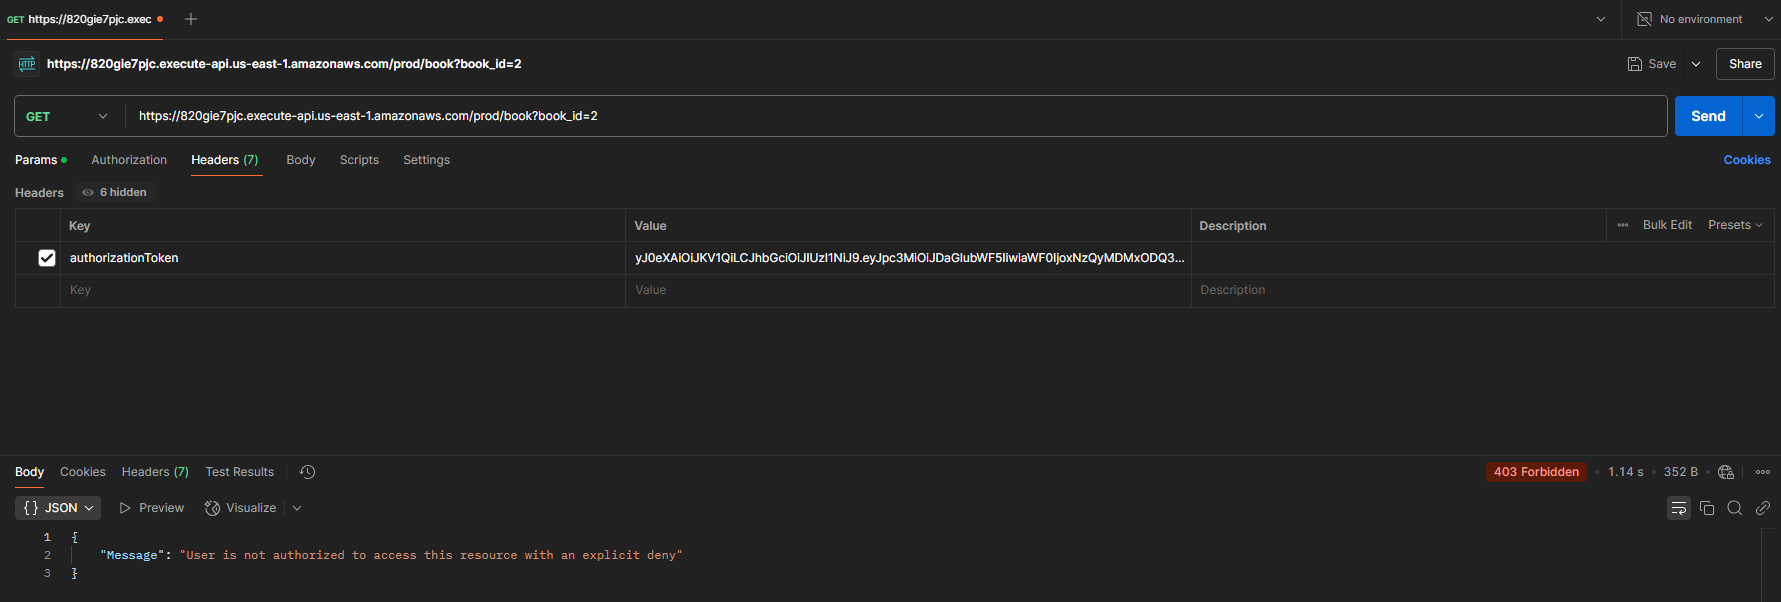Open the Authorization request tab
The image size is (1781, 602).
tap(129, 160)
